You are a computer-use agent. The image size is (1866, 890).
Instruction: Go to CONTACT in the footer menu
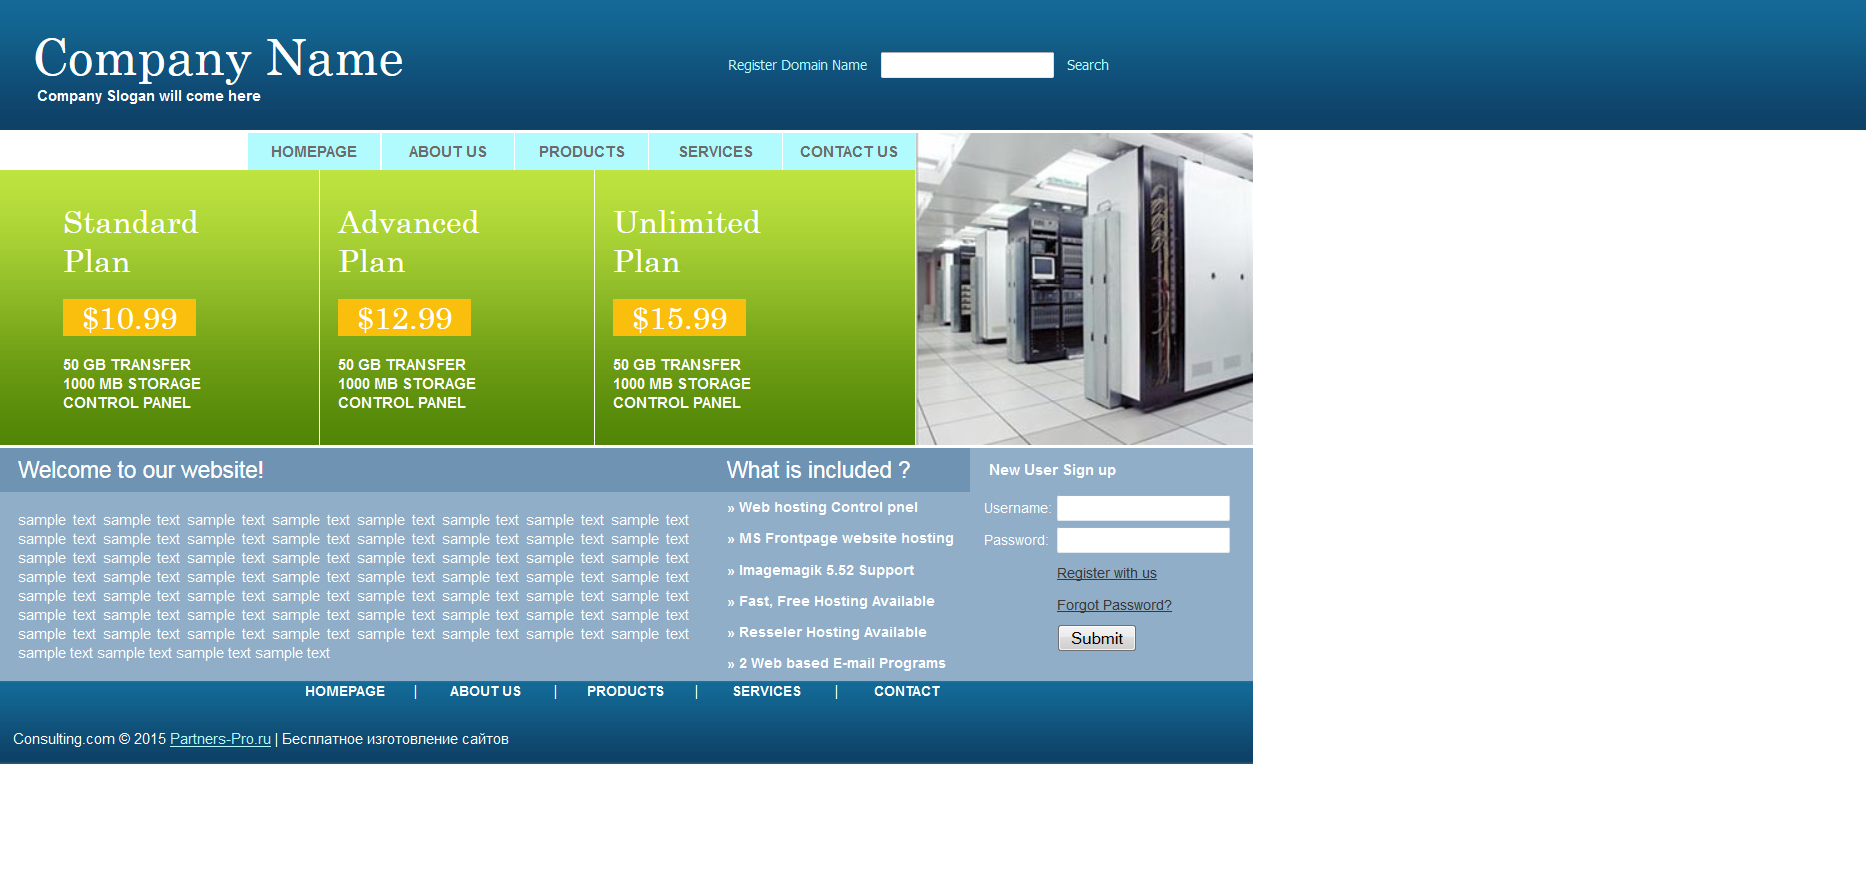906,691
